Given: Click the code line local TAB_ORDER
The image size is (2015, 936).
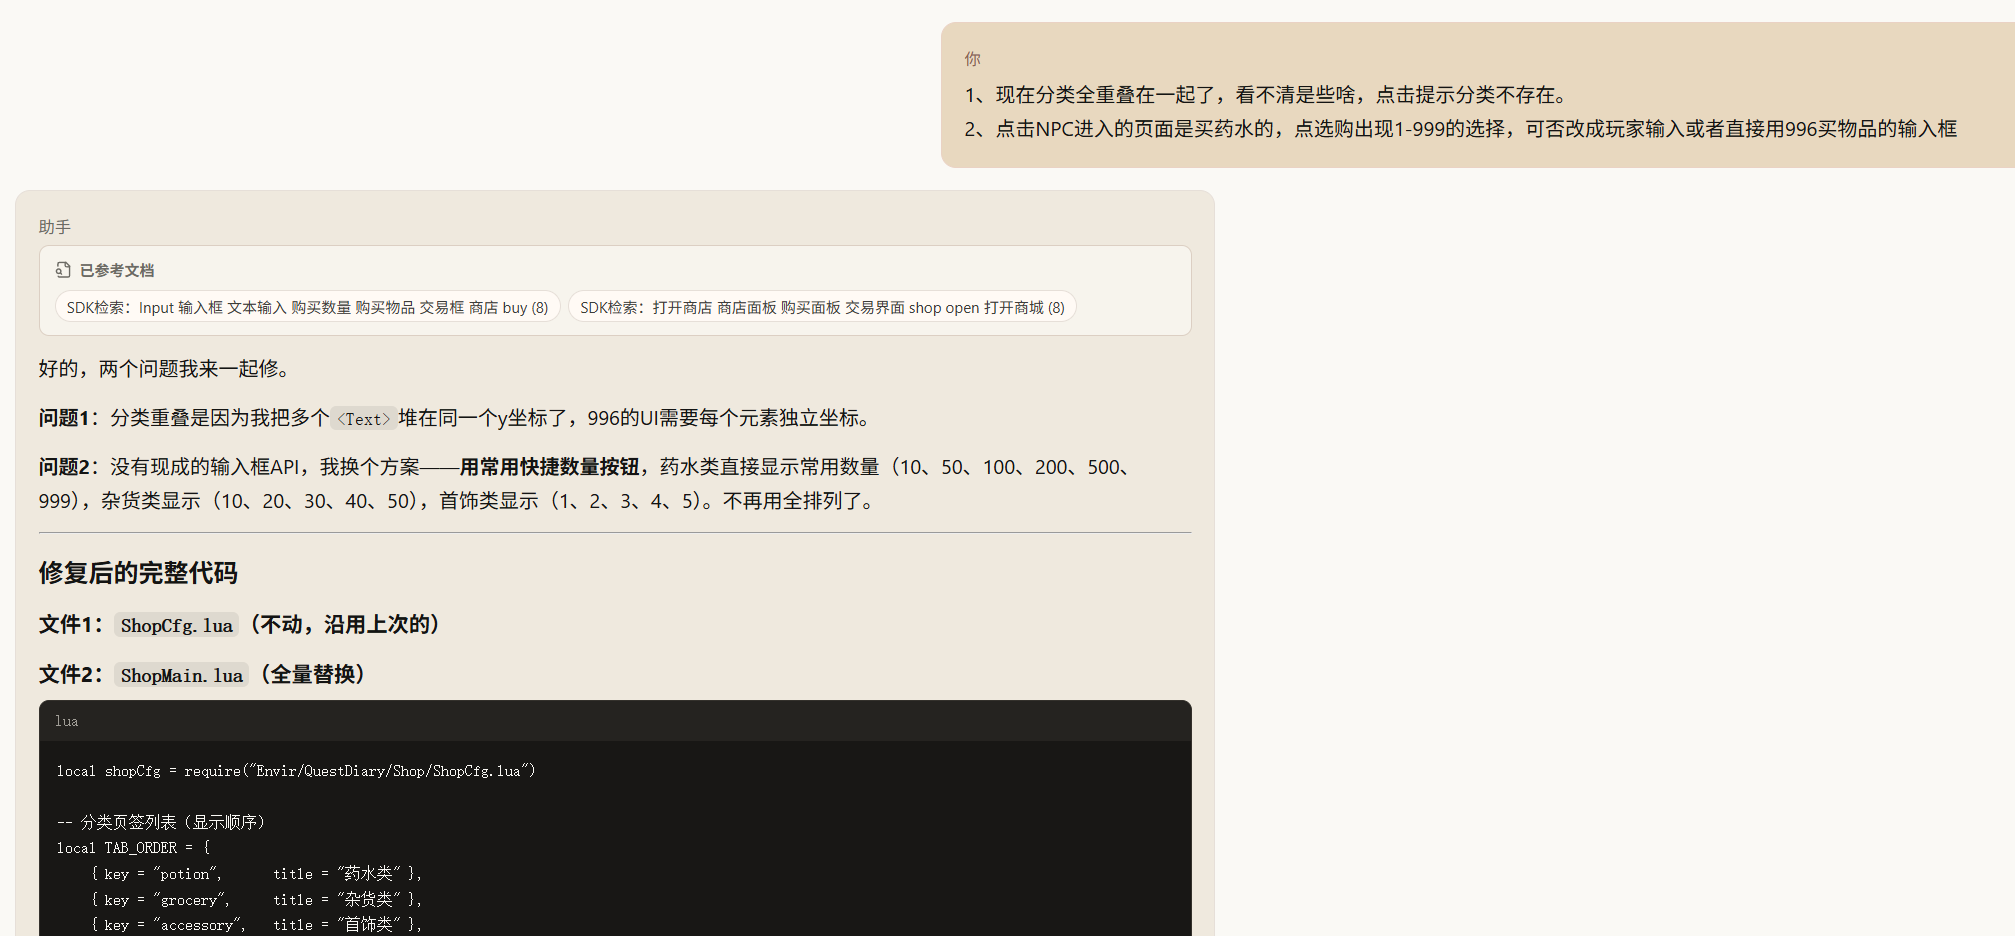Looking at the screenshot, I should coord(134,848).
